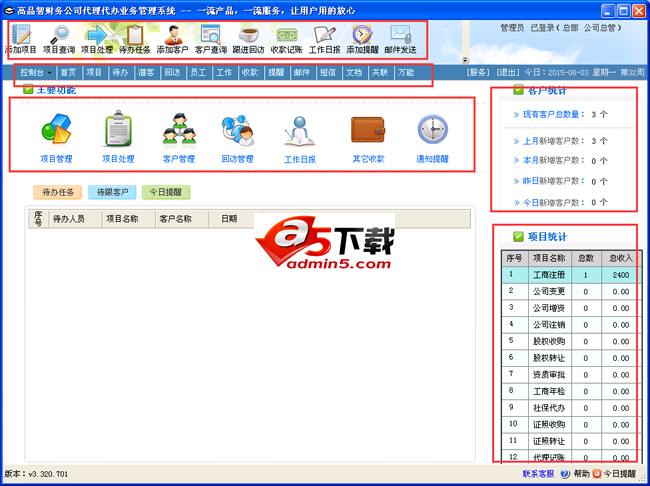Open the 关联 menu item
The height and width of the screenshot is (486, 650).
click(380, 73)
